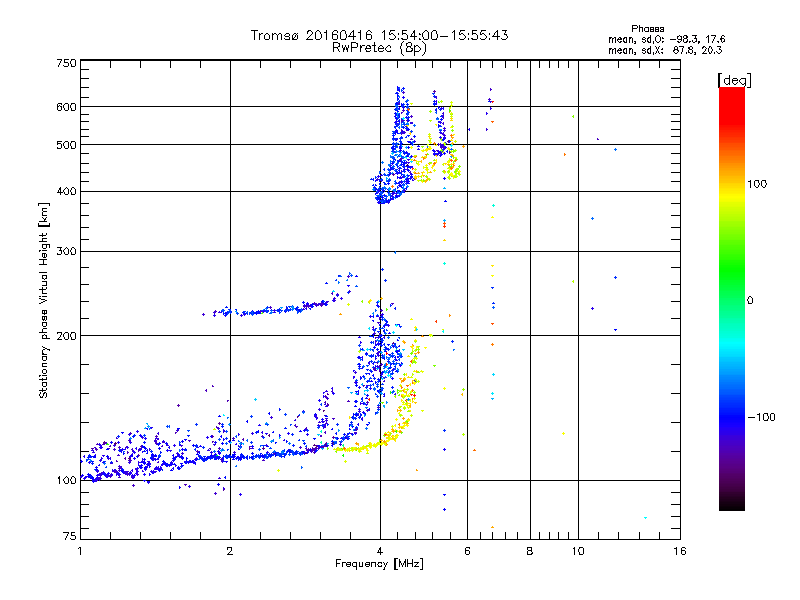Click the y-axis tick label '200'
The height and width of the screenshot is (600, 800).
point(66,336)
